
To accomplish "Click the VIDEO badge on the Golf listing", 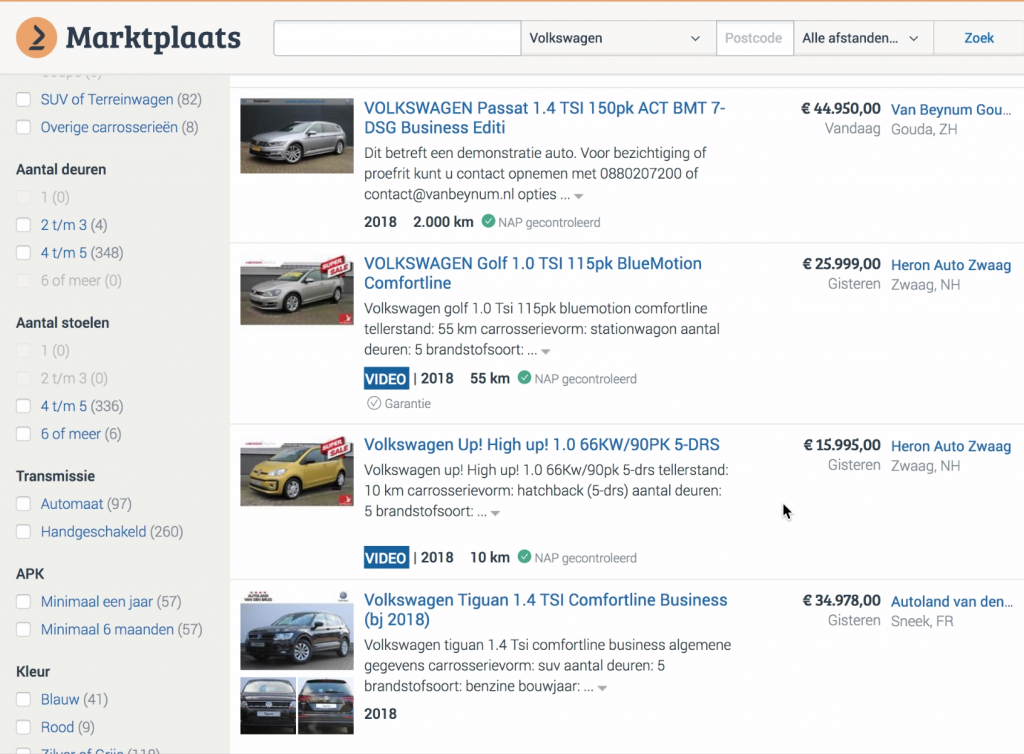I will [386, 379].
